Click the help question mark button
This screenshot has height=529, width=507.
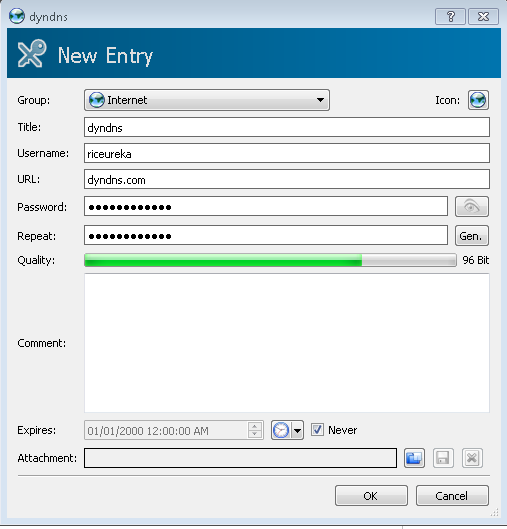point(450,16)
